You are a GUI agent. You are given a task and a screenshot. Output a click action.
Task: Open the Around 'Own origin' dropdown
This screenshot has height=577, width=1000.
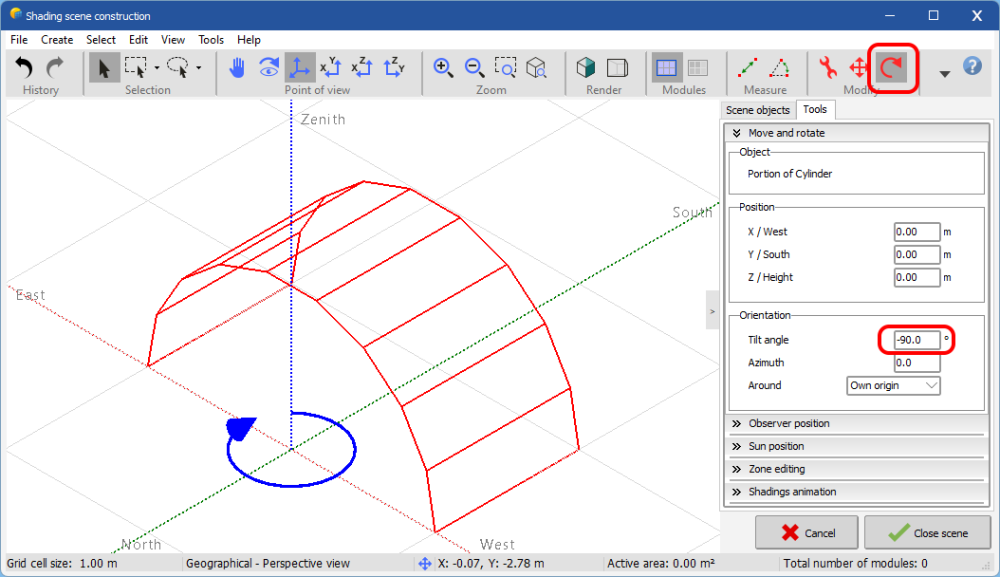coord(893,385)
